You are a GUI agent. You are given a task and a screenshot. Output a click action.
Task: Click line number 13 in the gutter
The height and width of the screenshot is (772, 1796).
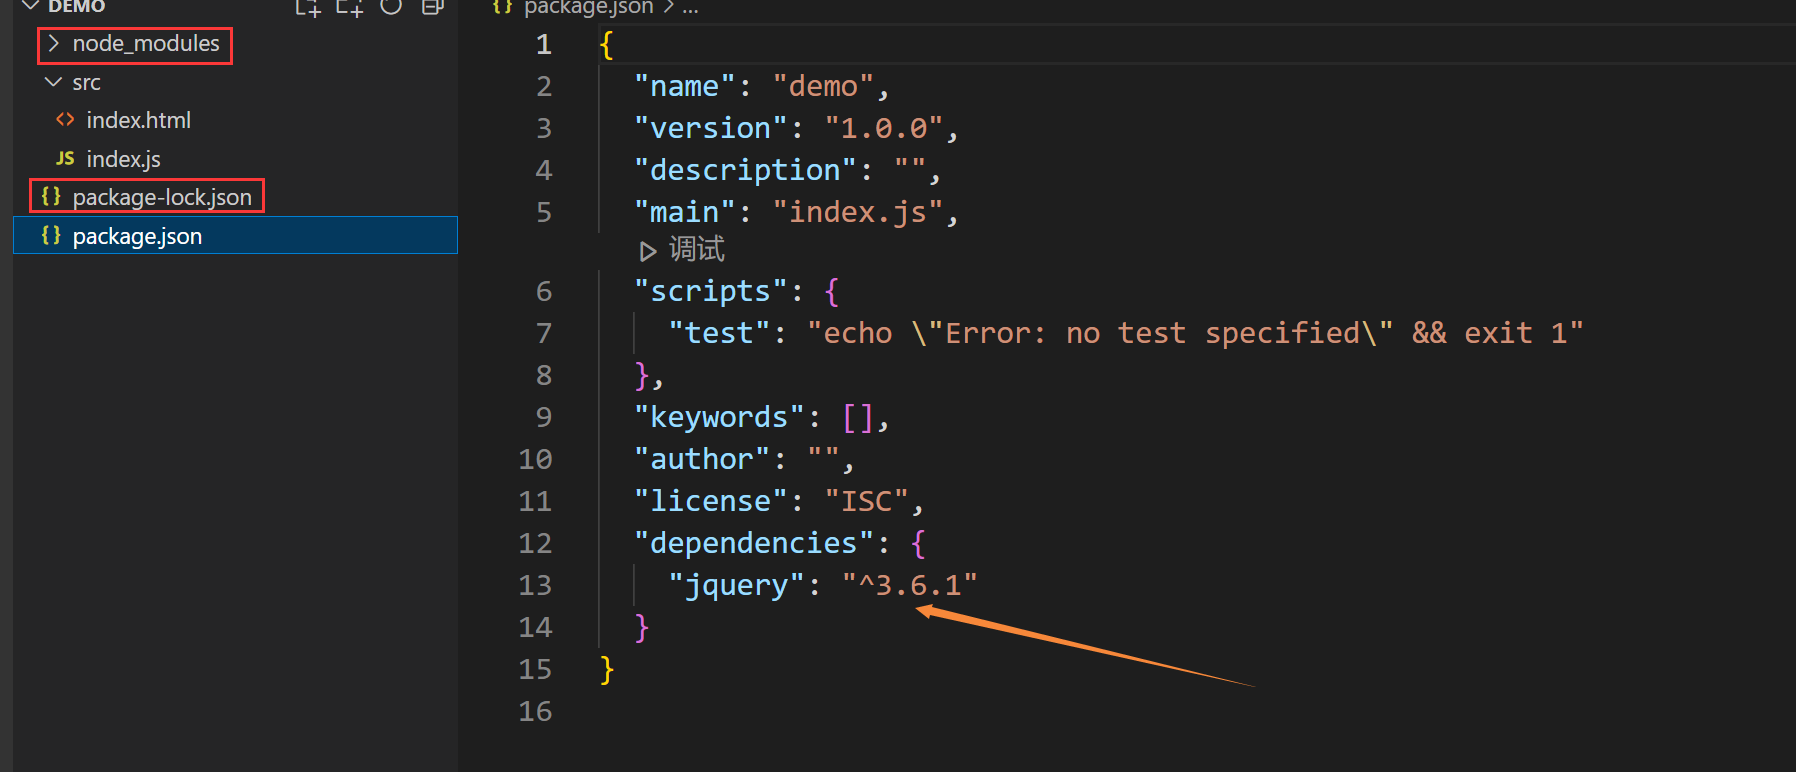(535, 585)
